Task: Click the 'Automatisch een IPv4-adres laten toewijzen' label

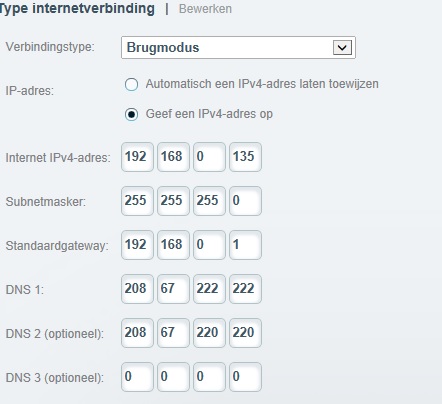Action: 262,84
